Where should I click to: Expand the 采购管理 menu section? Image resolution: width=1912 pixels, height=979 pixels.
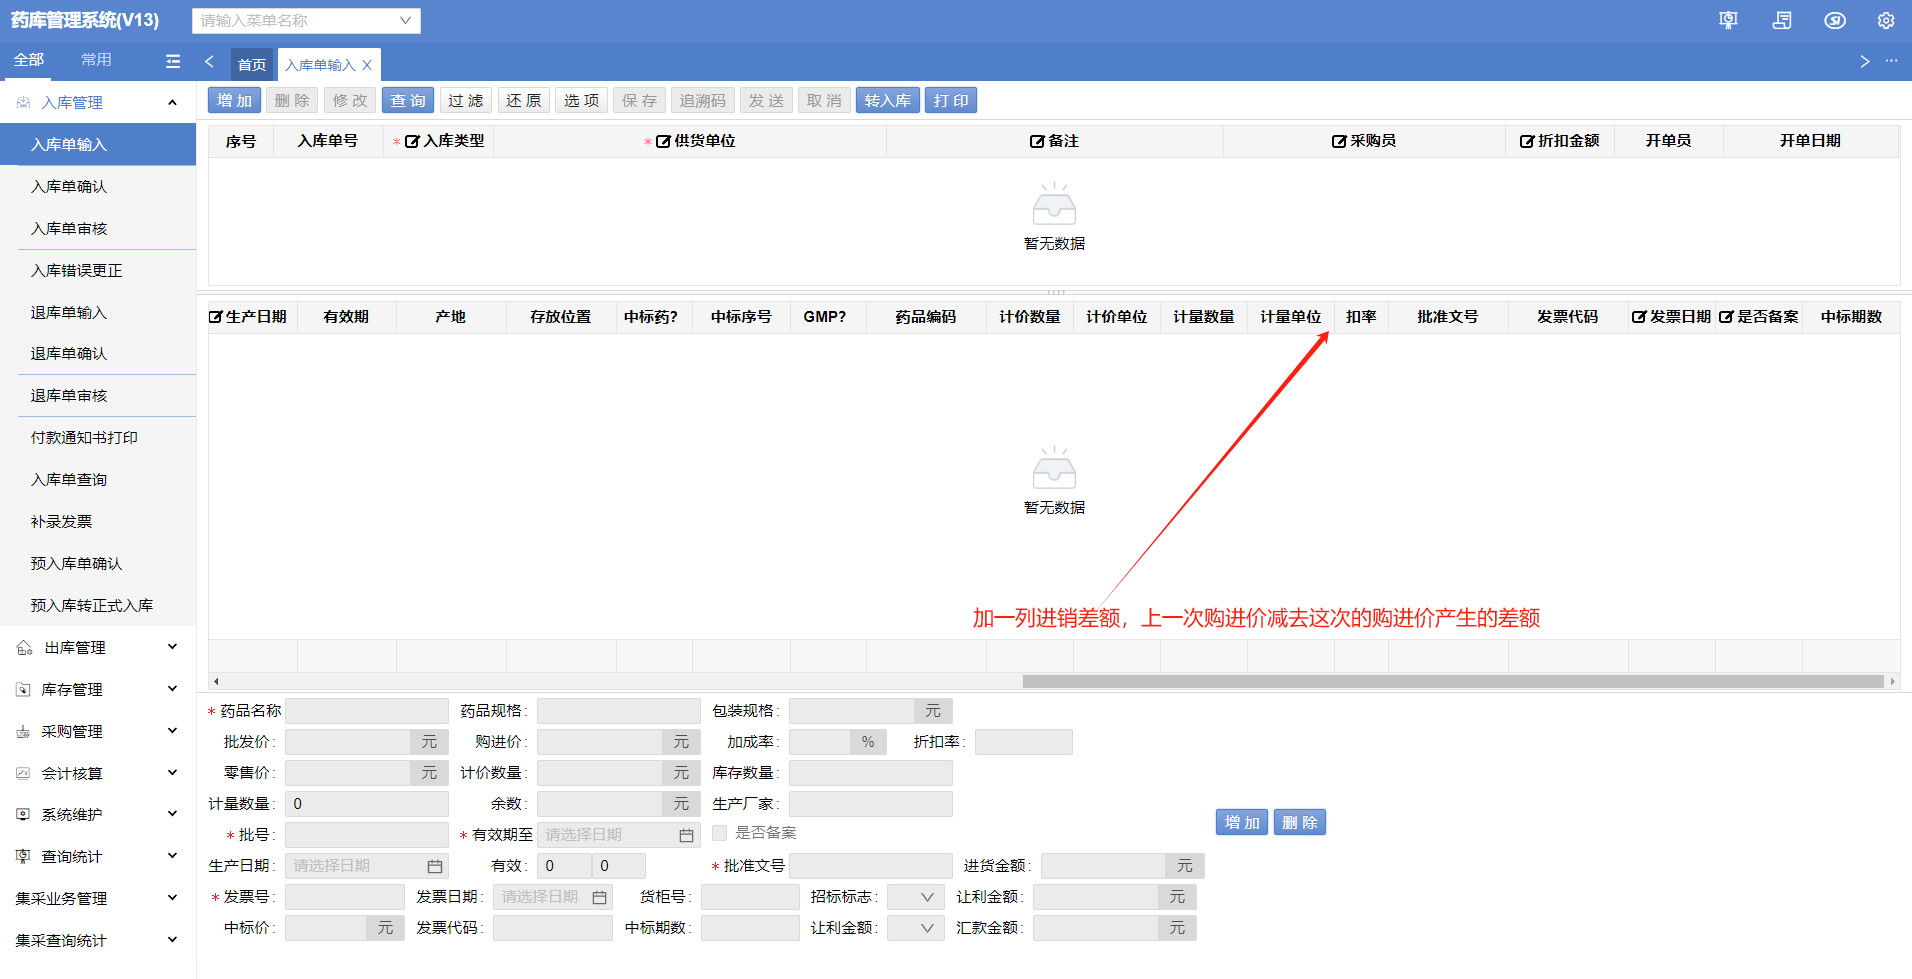click(172, 731)
